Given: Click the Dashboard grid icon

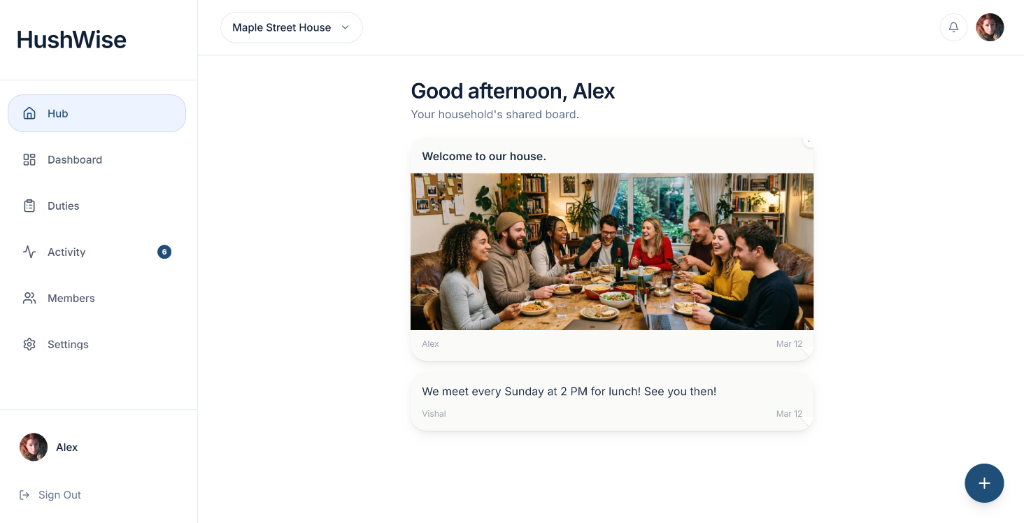Looking at the screenshot, I should [29, 160].
